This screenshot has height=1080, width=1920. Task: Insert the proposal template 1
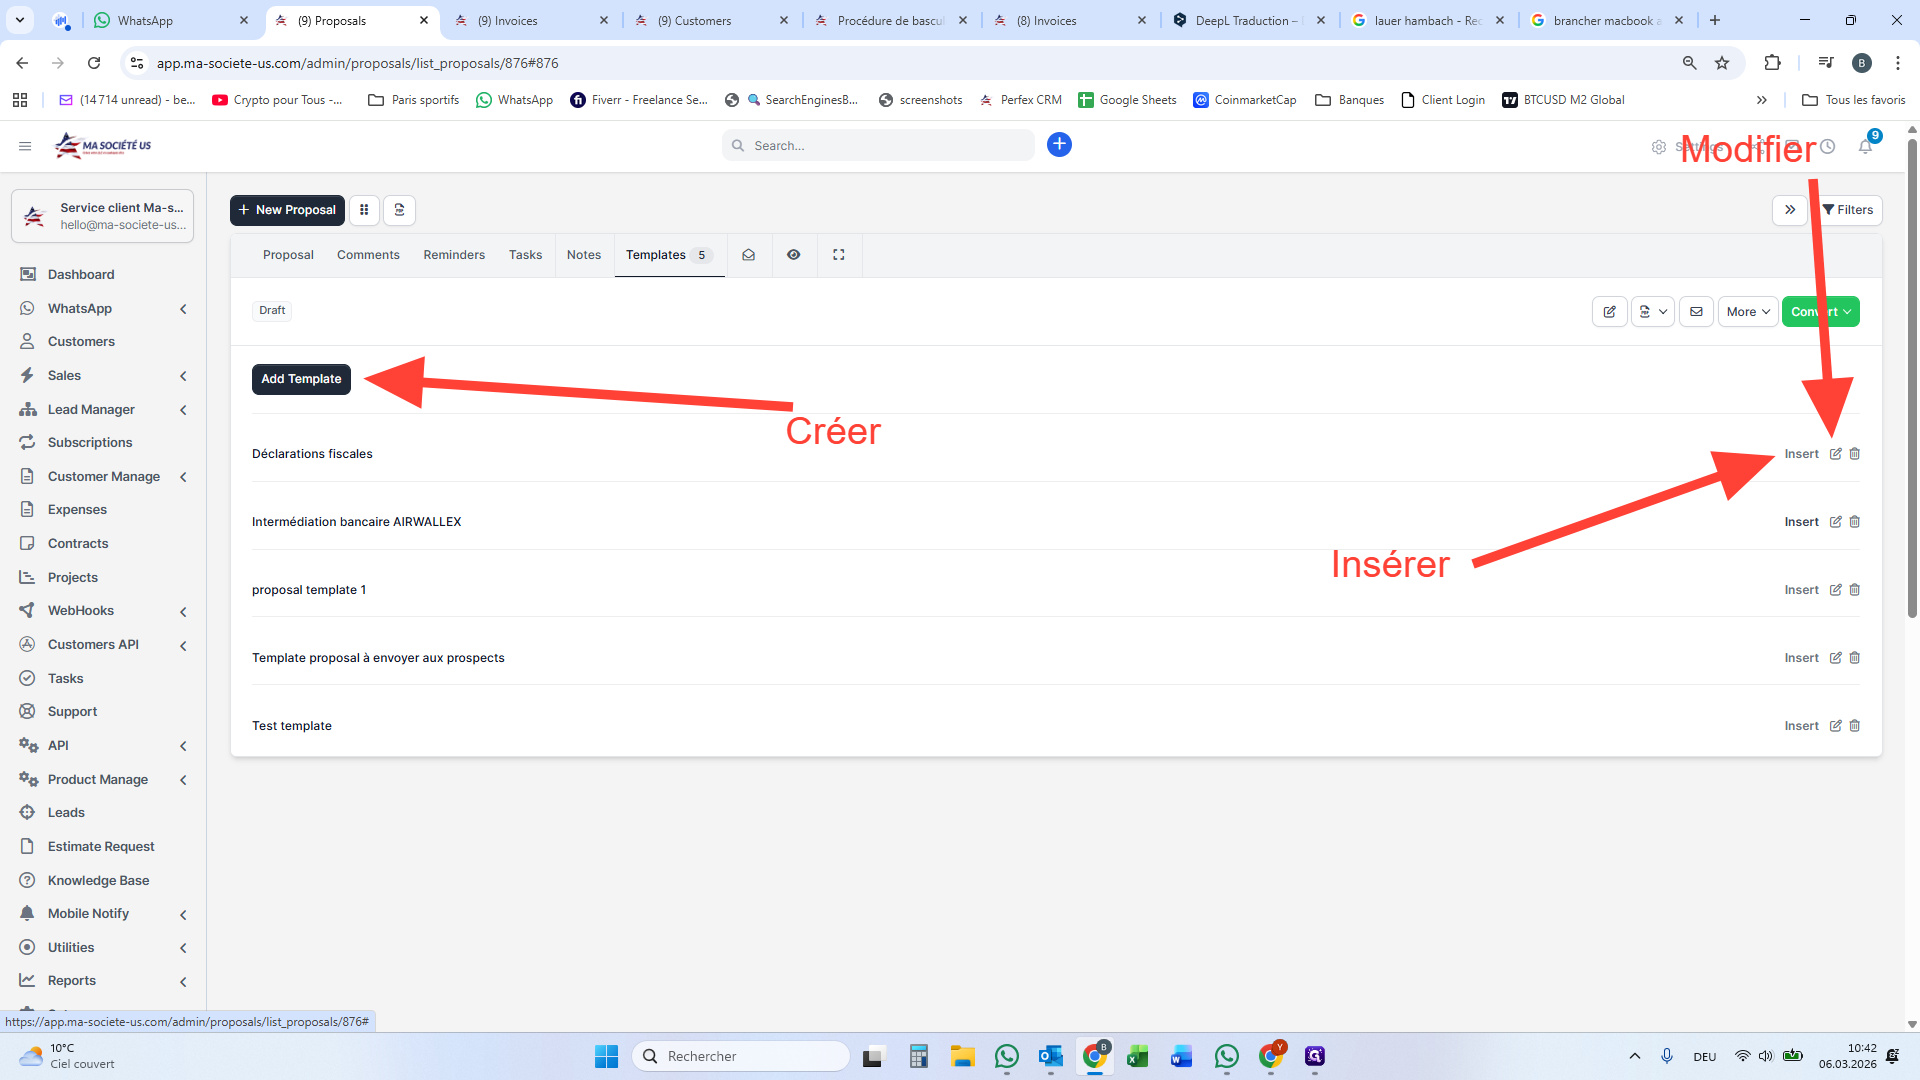coord(1801,590)
